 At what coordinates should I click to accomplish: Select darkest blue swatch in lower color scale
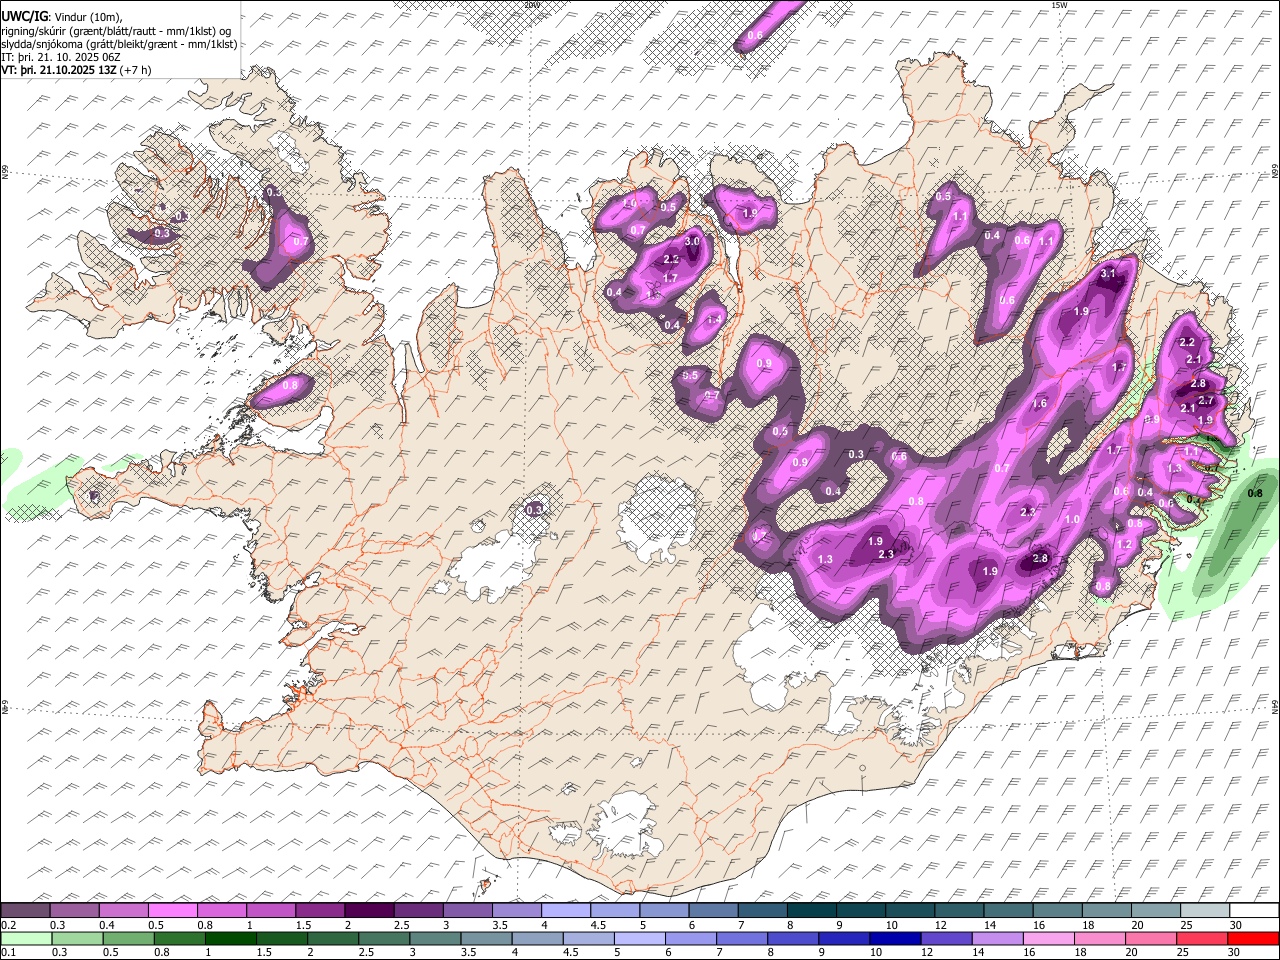click(x=894, y=938)
